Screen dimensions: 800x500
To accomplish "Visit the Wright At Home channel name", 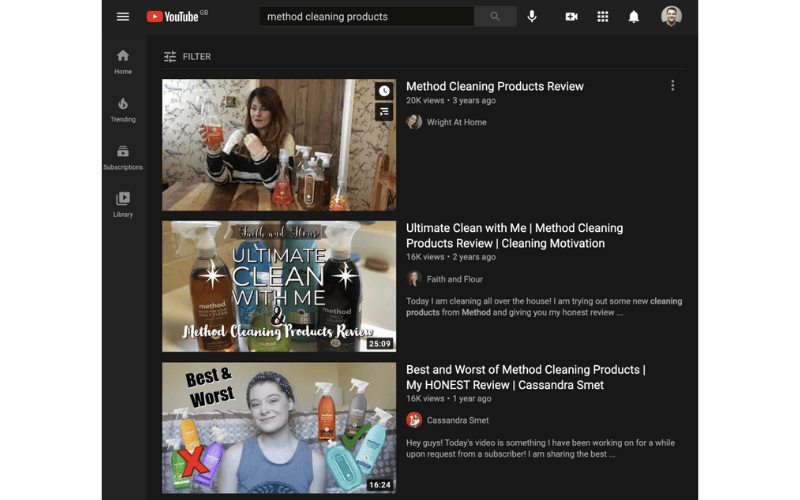I will (x=457, y=122).
